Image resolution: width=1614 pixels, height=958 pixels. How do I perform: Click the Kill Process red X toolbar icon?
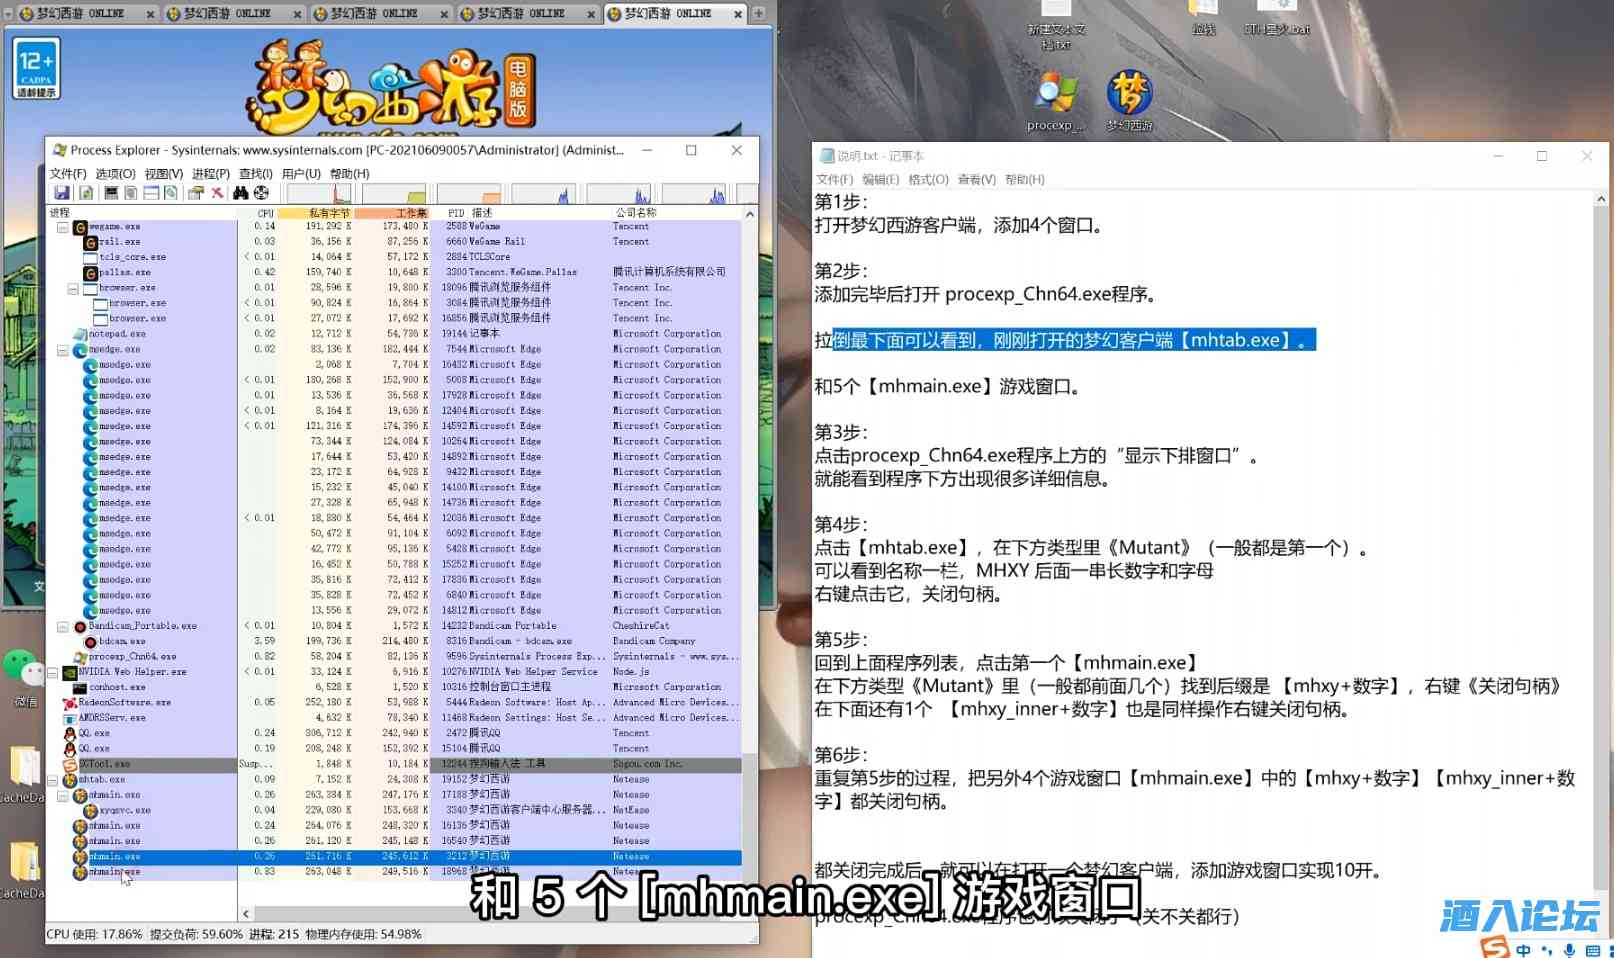tap(216, 194)
